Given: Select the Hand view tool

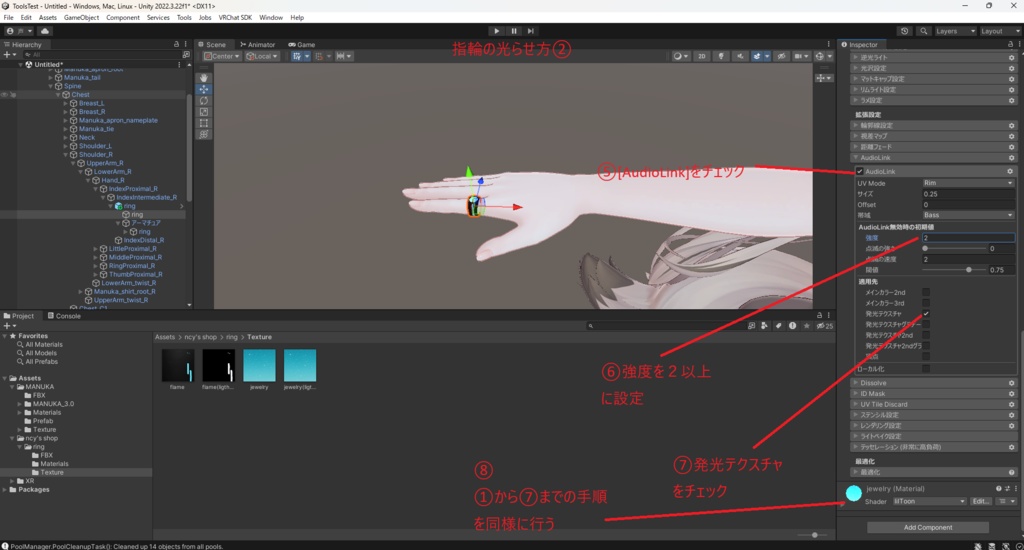Looking at the screenshot, I should click(x=204, y=78).
